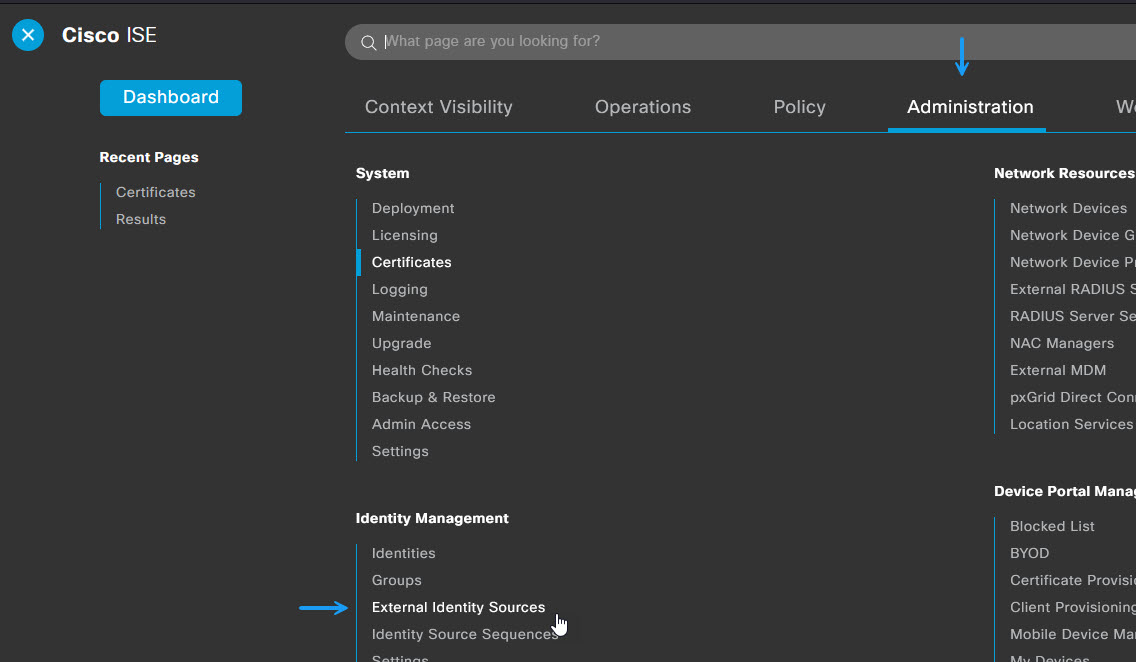The height and width of the screenshot is (662, 1136).
Task: Open Client Provisioning
Action: click(x=1072, y=607)
